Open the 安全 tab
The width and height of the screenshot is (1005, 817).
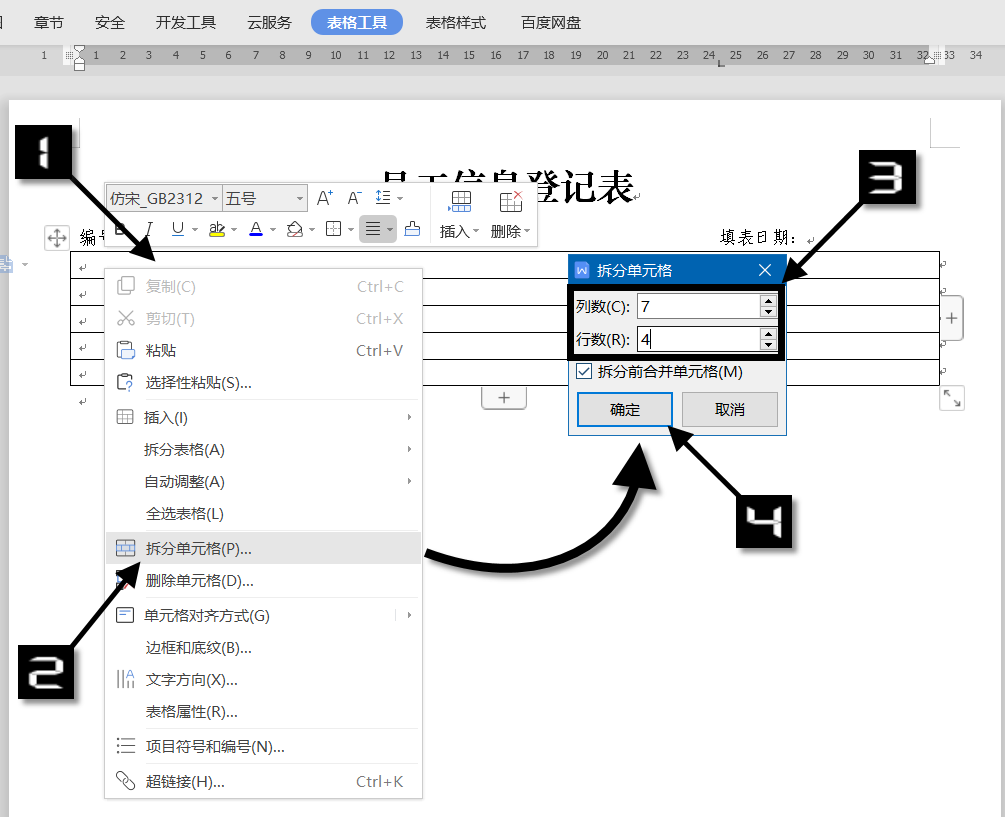[x=110, y=22]
